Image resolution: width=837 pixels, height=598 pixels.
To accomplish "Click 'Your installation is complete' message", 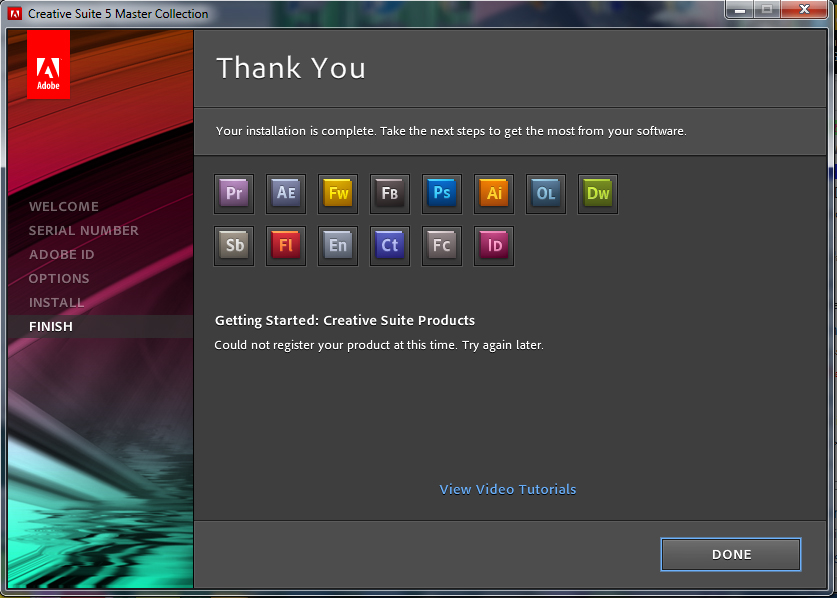I will (451, 131).
